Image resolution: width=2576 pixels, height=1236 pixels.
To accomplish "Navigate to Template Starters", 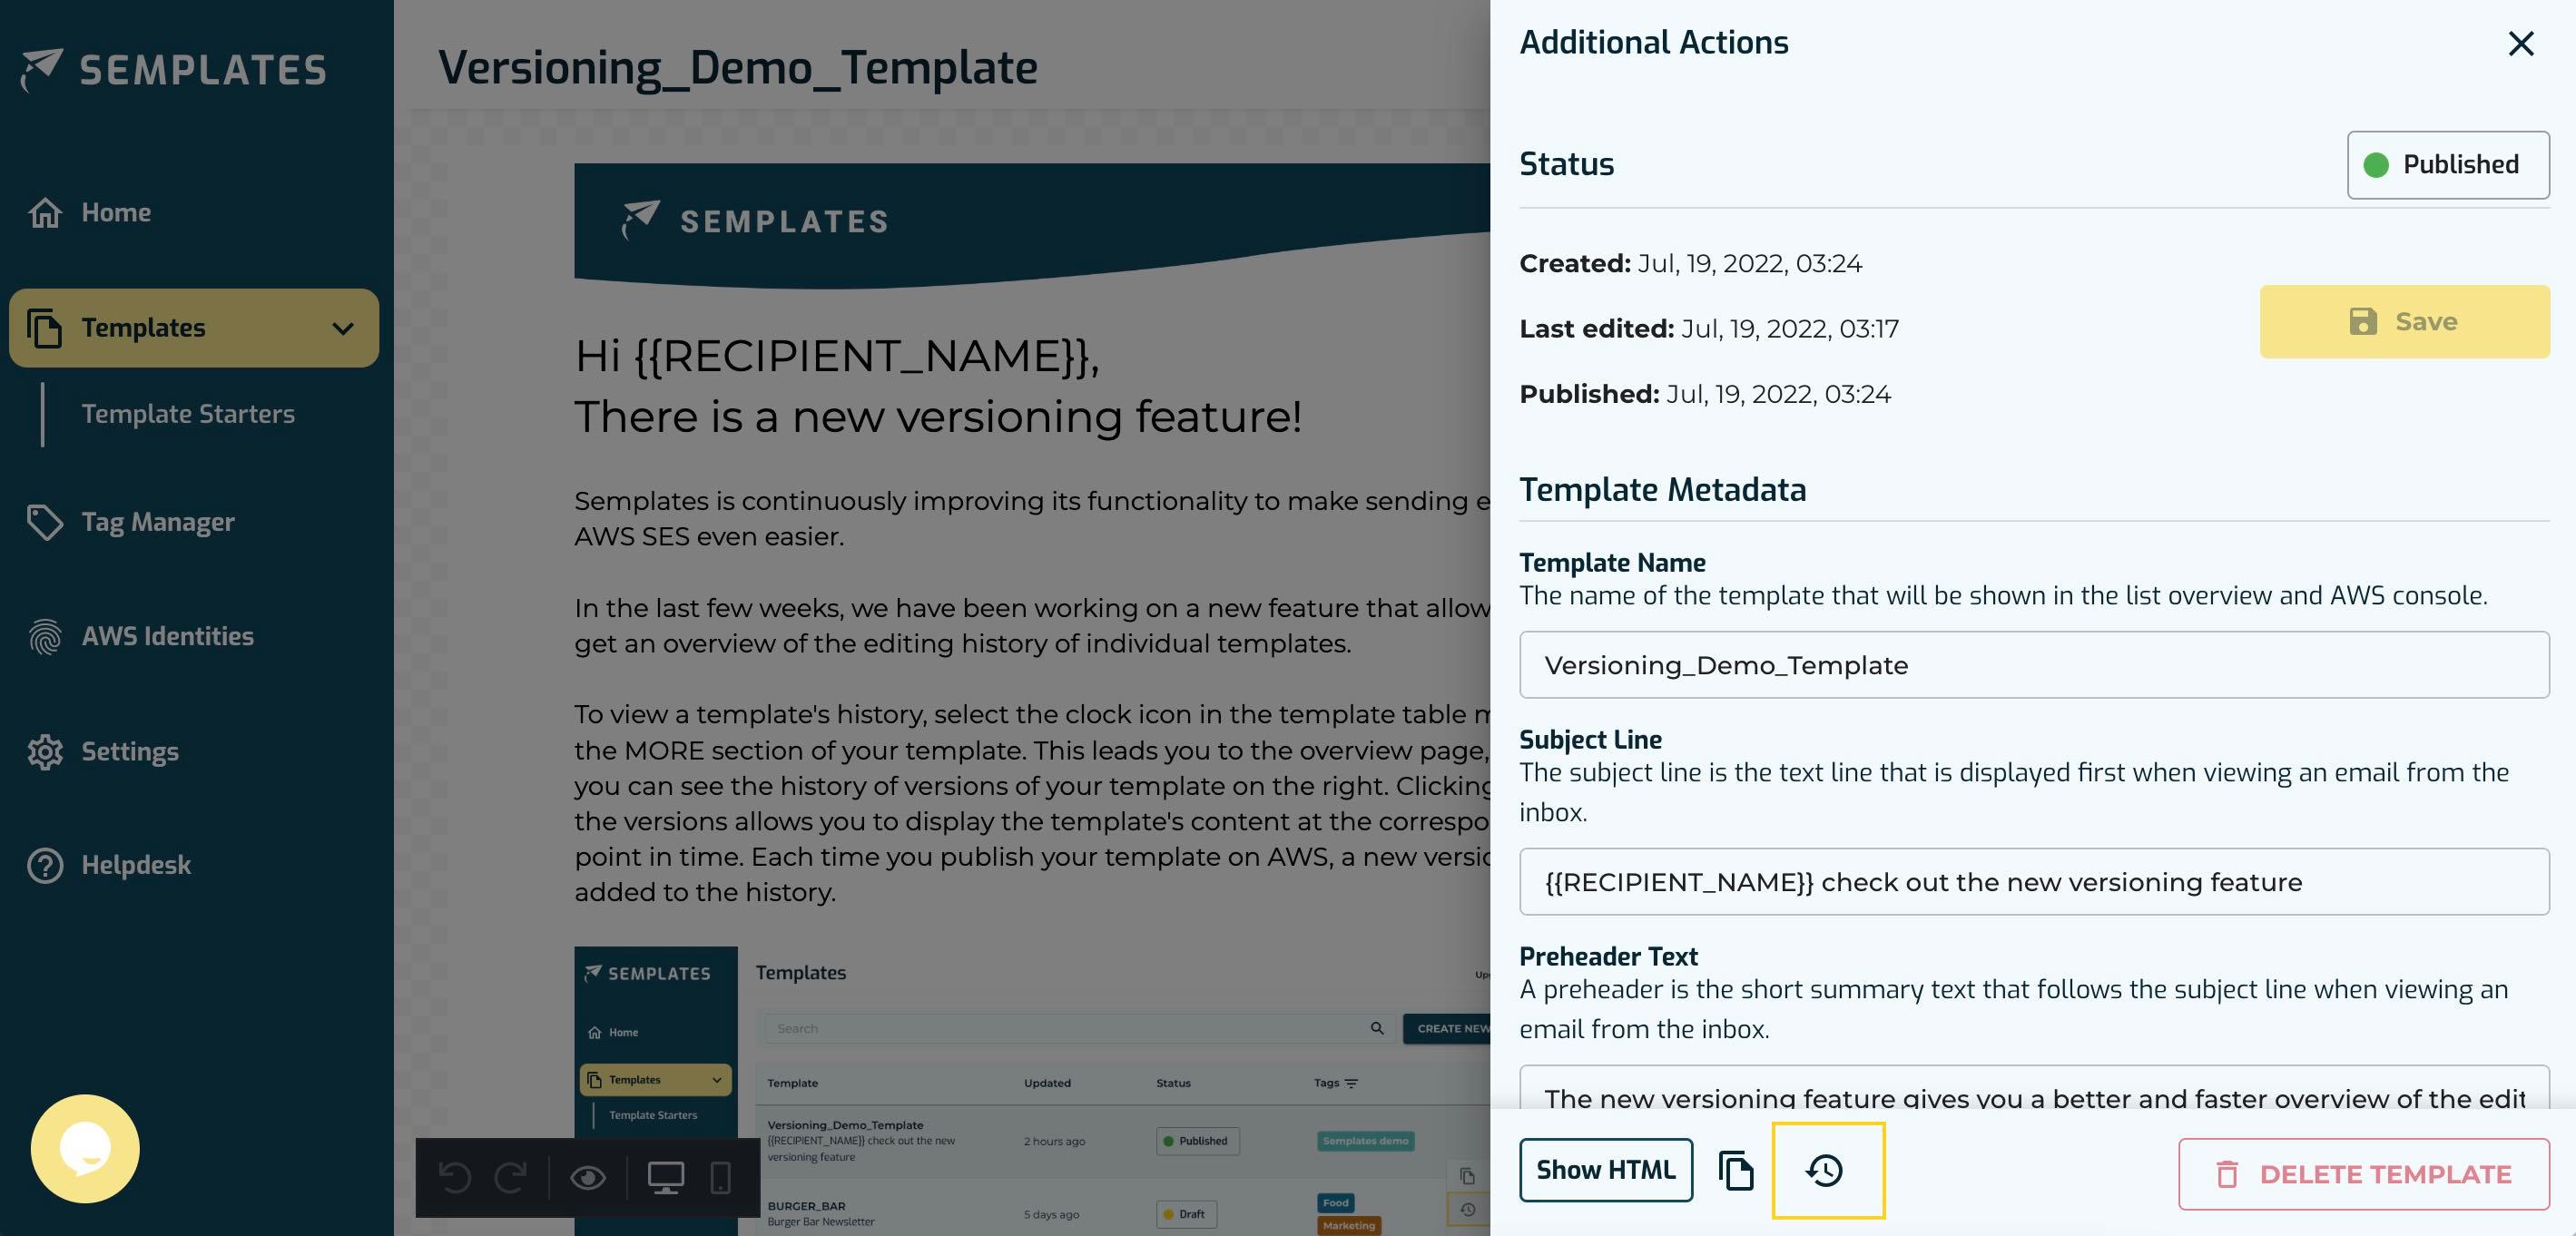I will (x=188, y=414).
